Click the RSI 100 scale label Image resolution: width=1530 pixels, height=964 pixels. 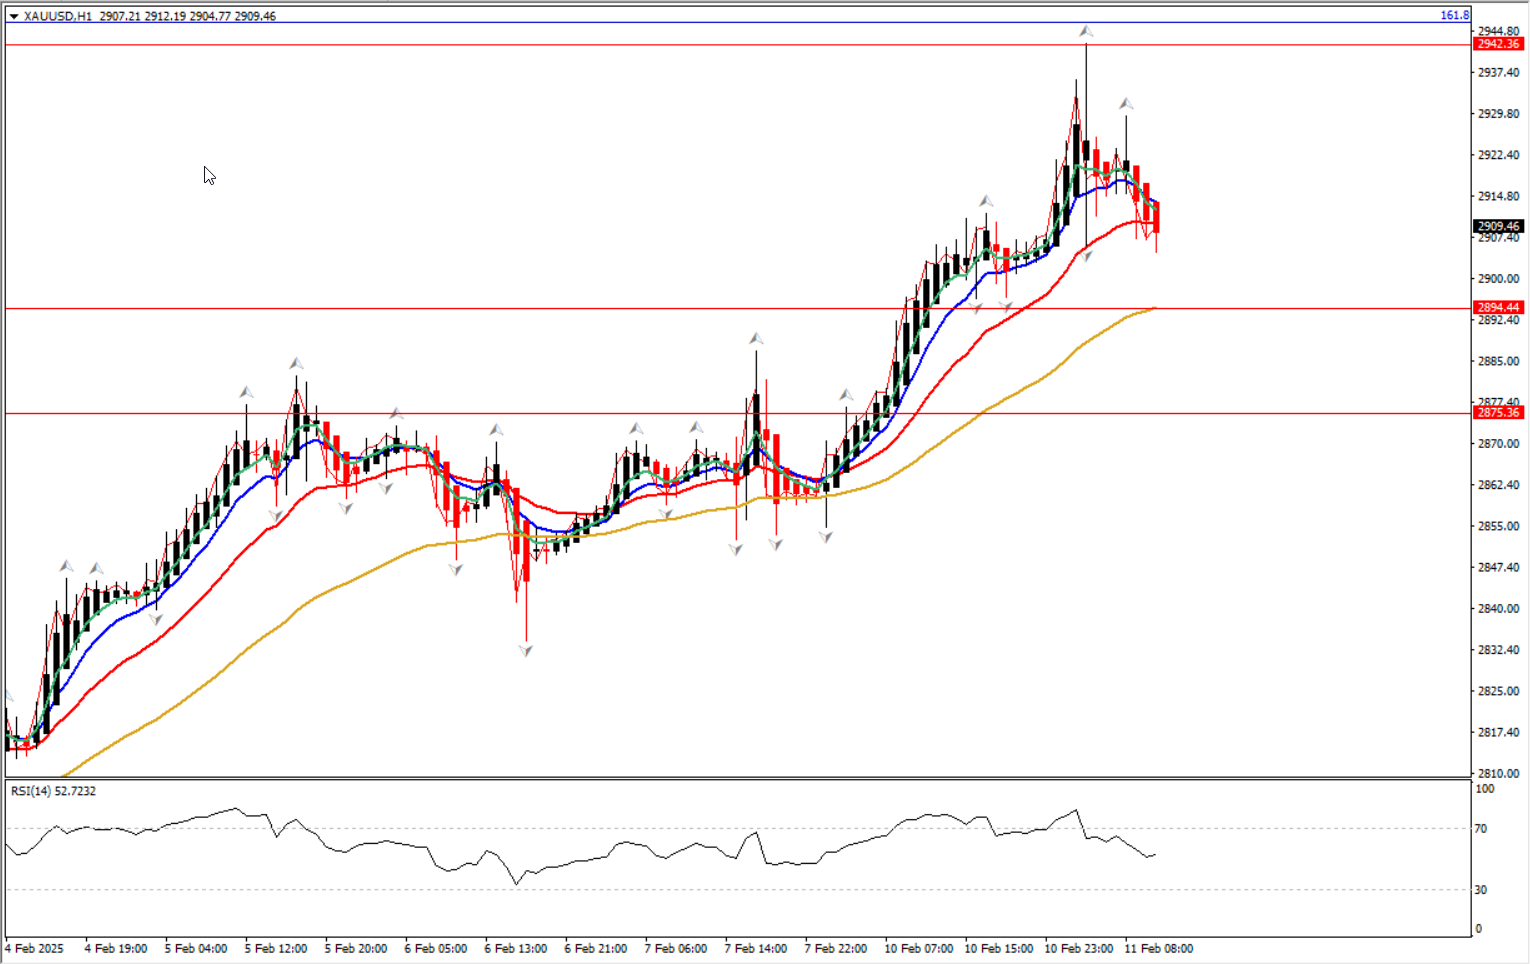click(x=1486, y=789)
